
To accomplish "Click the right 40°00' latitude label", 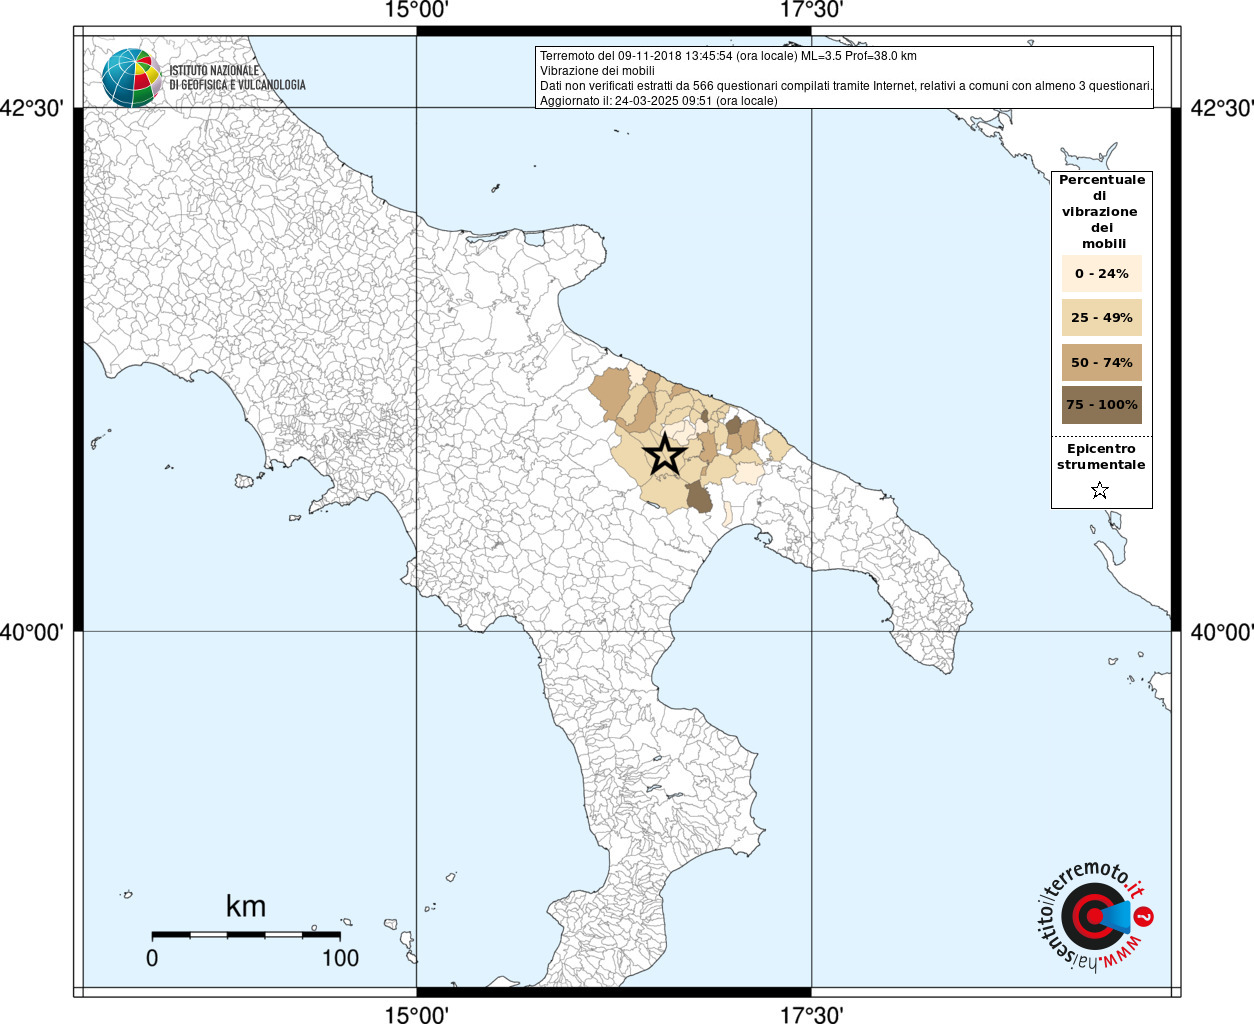I will point(1222,632).
